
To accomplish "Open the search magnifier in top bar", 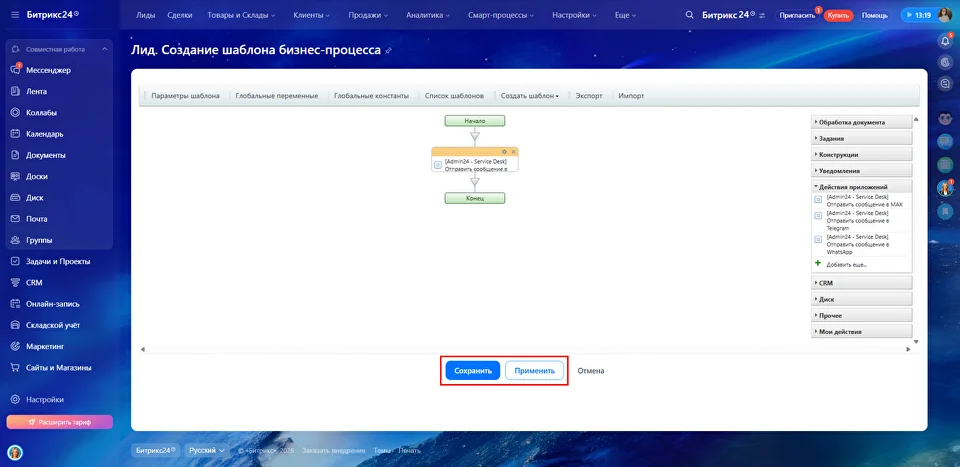I will (689, 16).
